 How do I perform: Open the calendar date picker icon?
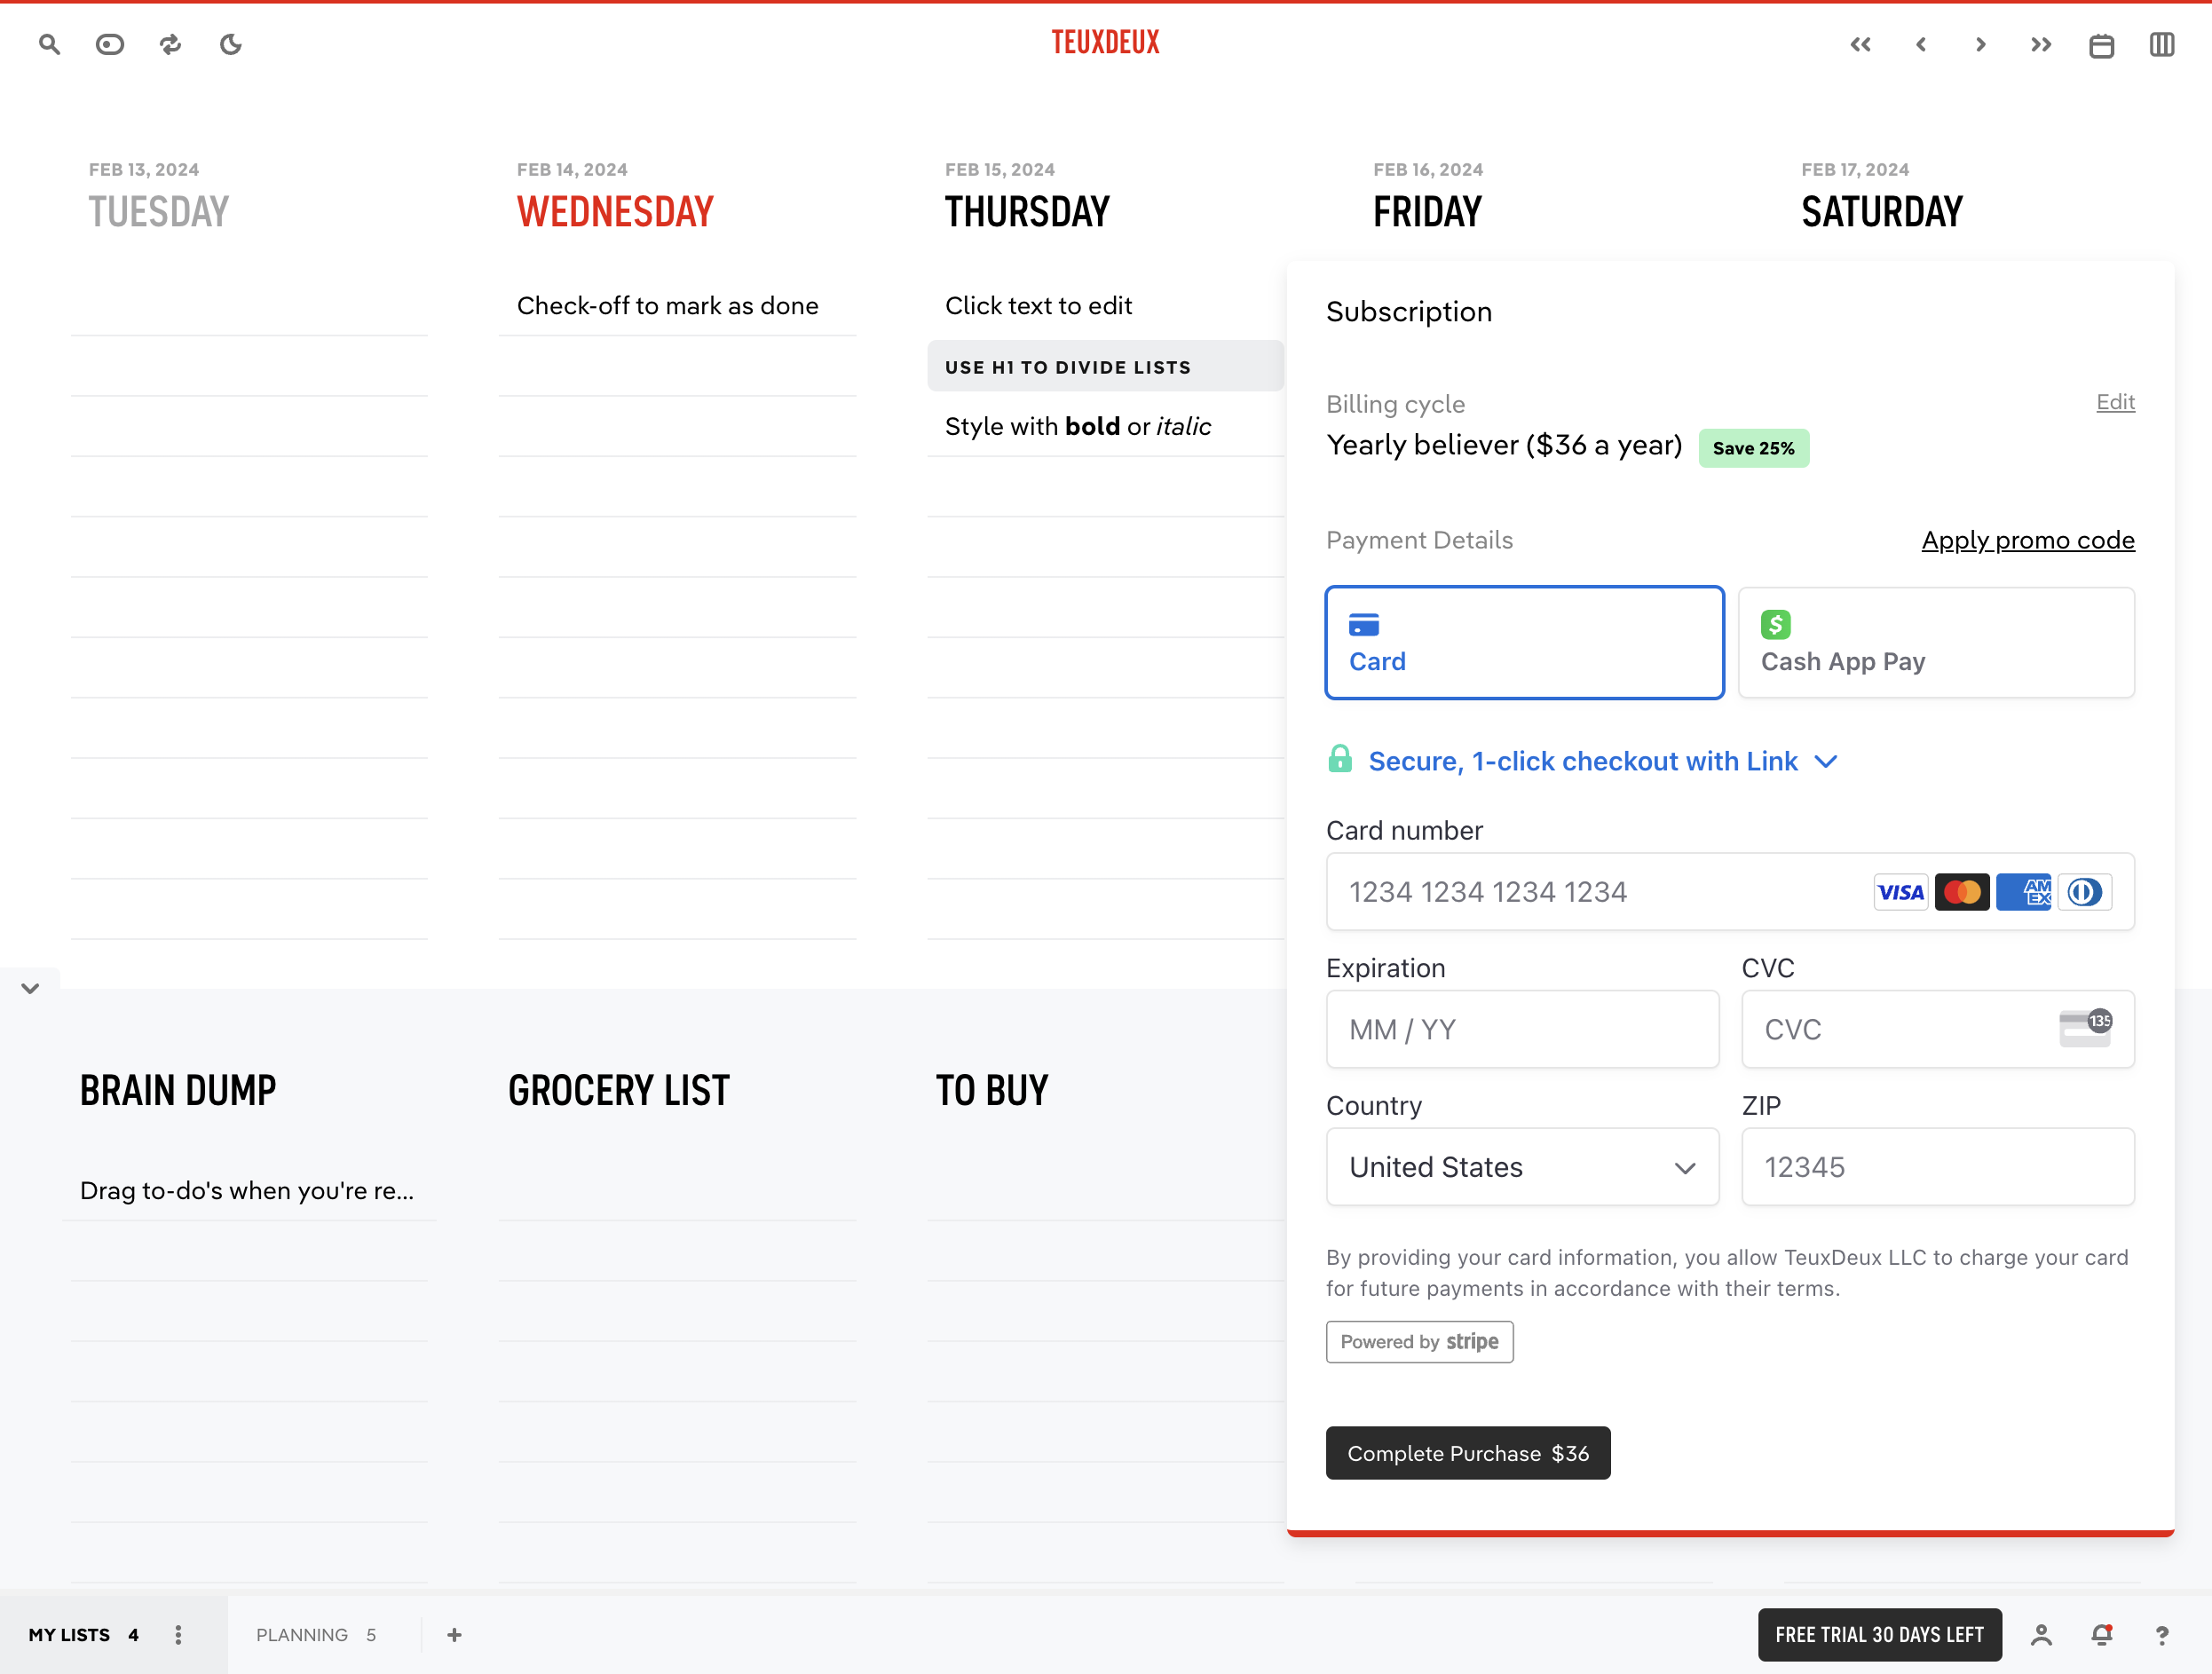click(x=2101, y=45)
